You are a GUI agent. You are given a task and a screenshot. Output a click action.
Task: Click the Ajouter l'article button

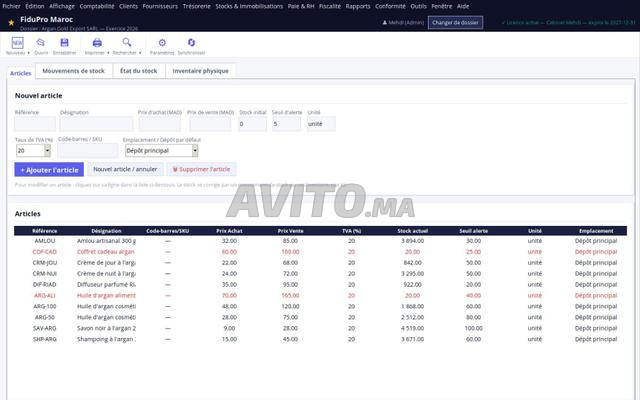(49, 169)
